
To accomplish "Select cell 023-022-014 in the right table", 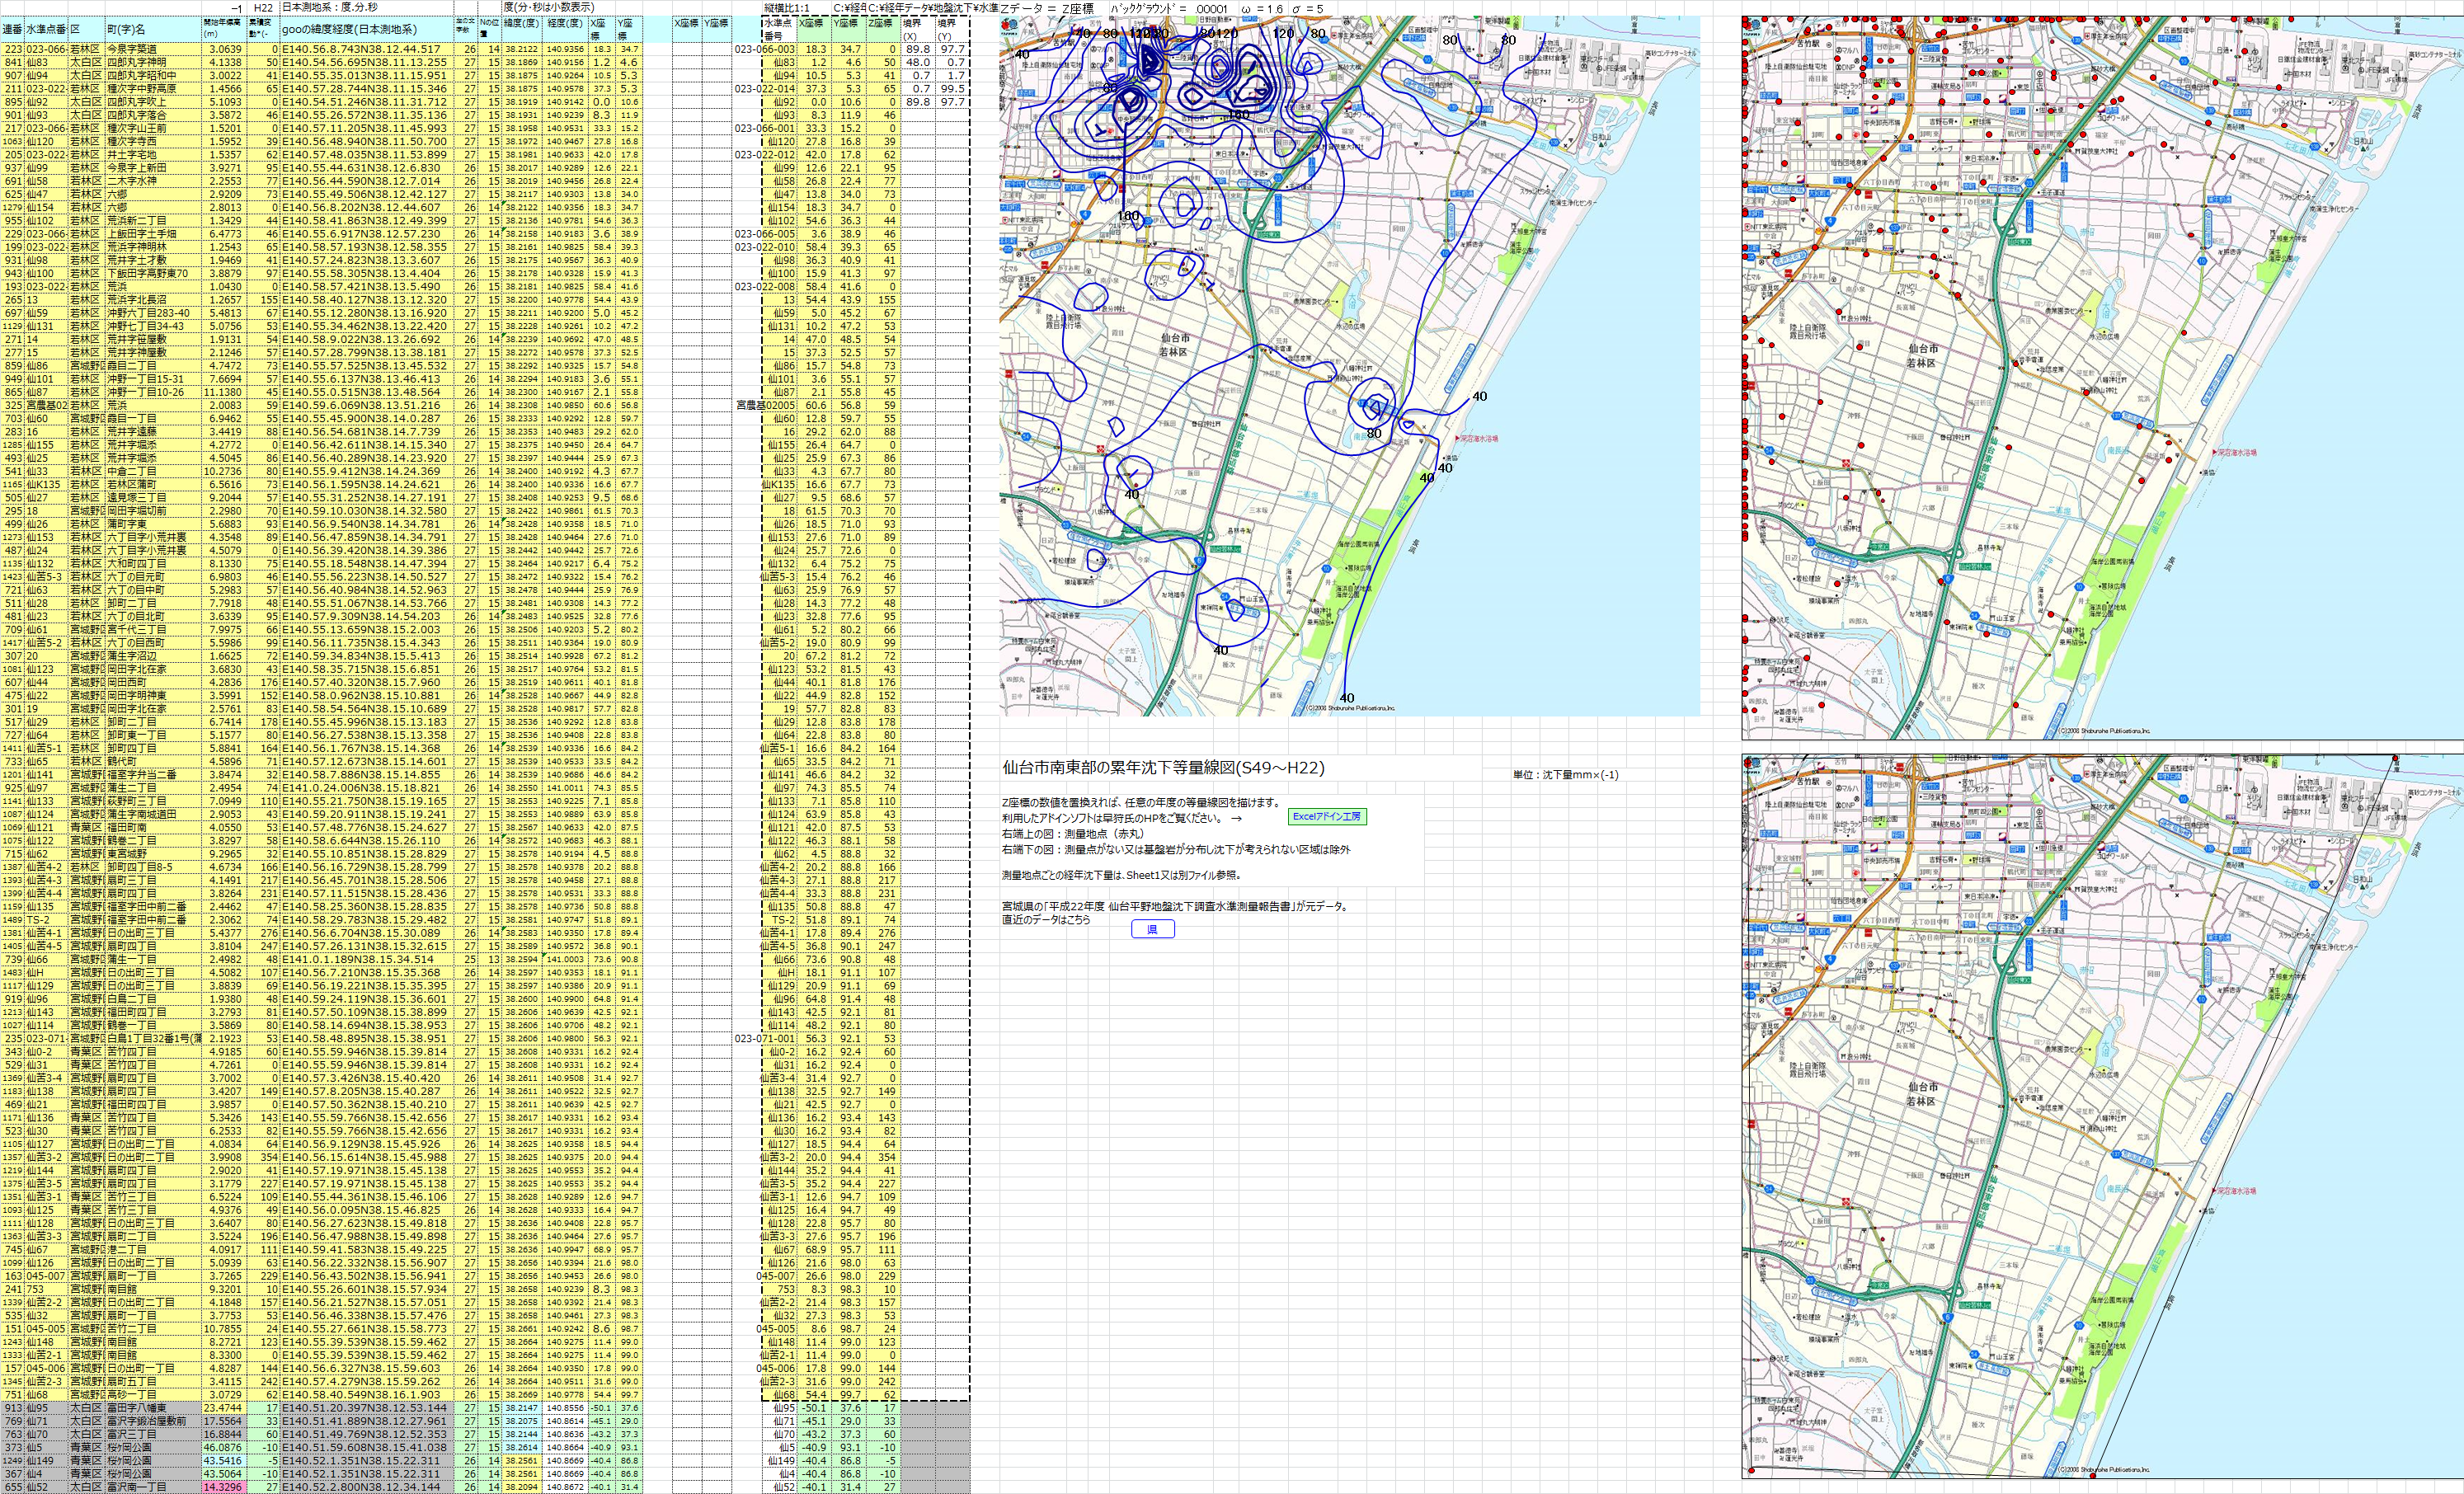I will point(765,88).
